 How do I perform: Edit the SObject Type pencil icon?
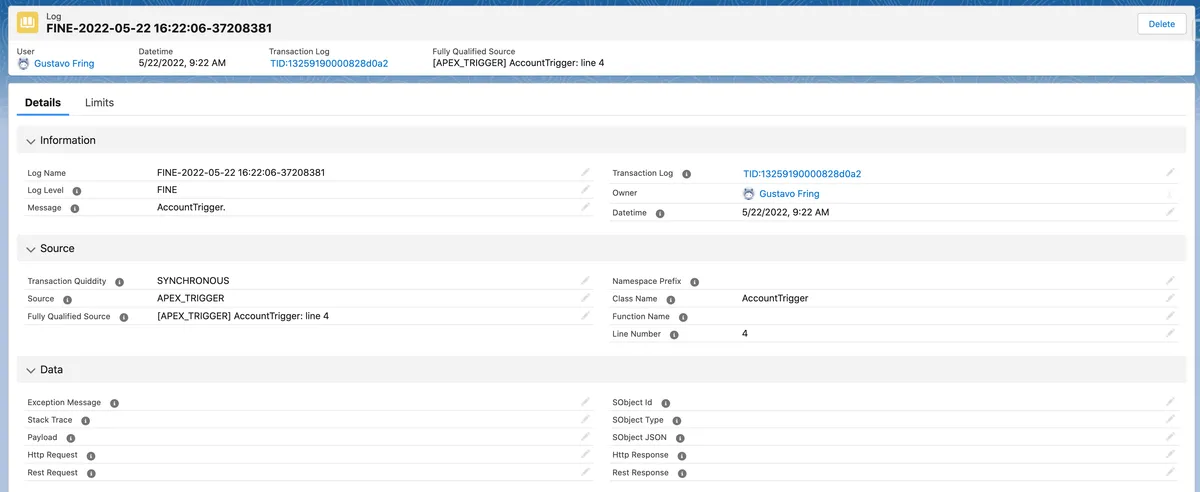tap(1170, 420)
